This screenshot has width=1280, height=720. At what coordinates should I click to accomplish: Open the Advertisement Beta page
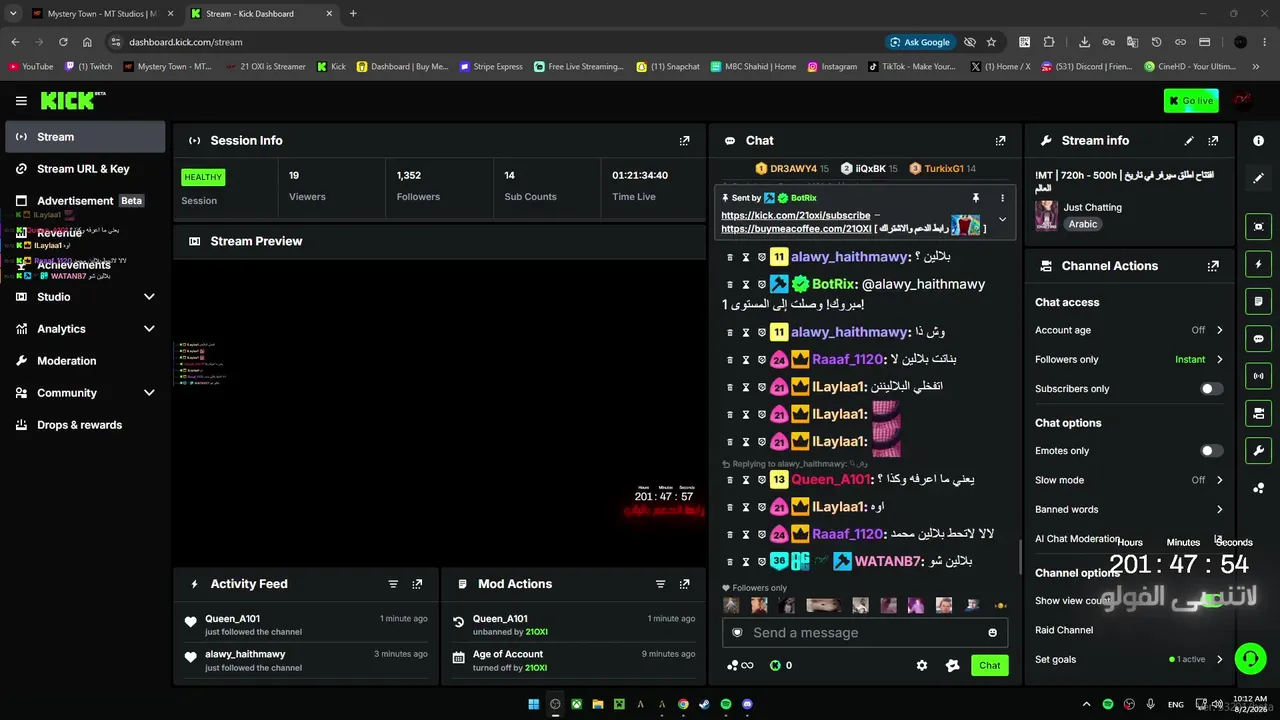[85, 201]
